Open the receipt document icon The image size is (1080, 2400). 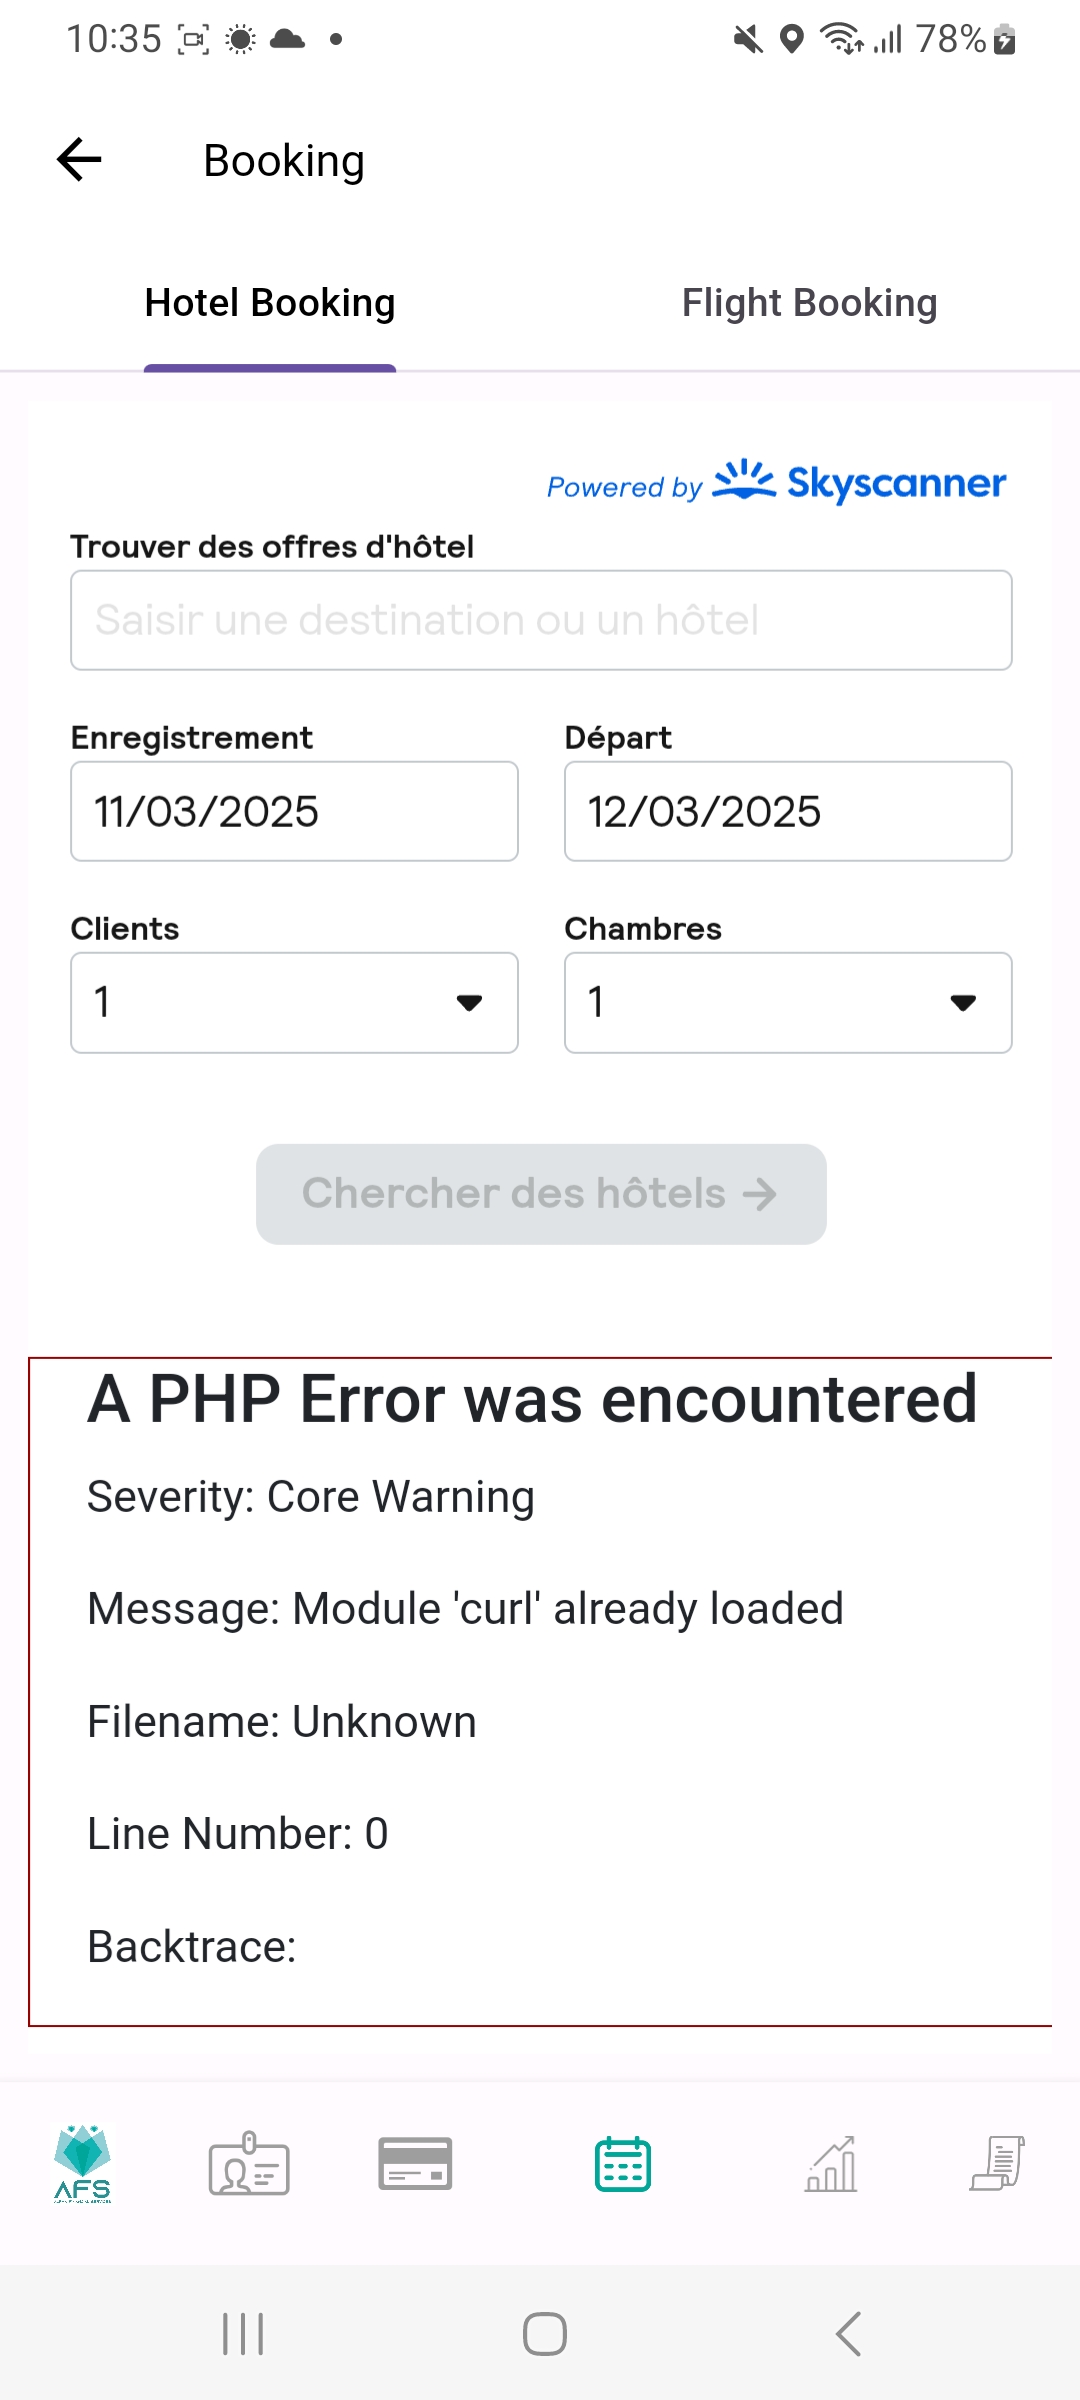pos(997,2164)
